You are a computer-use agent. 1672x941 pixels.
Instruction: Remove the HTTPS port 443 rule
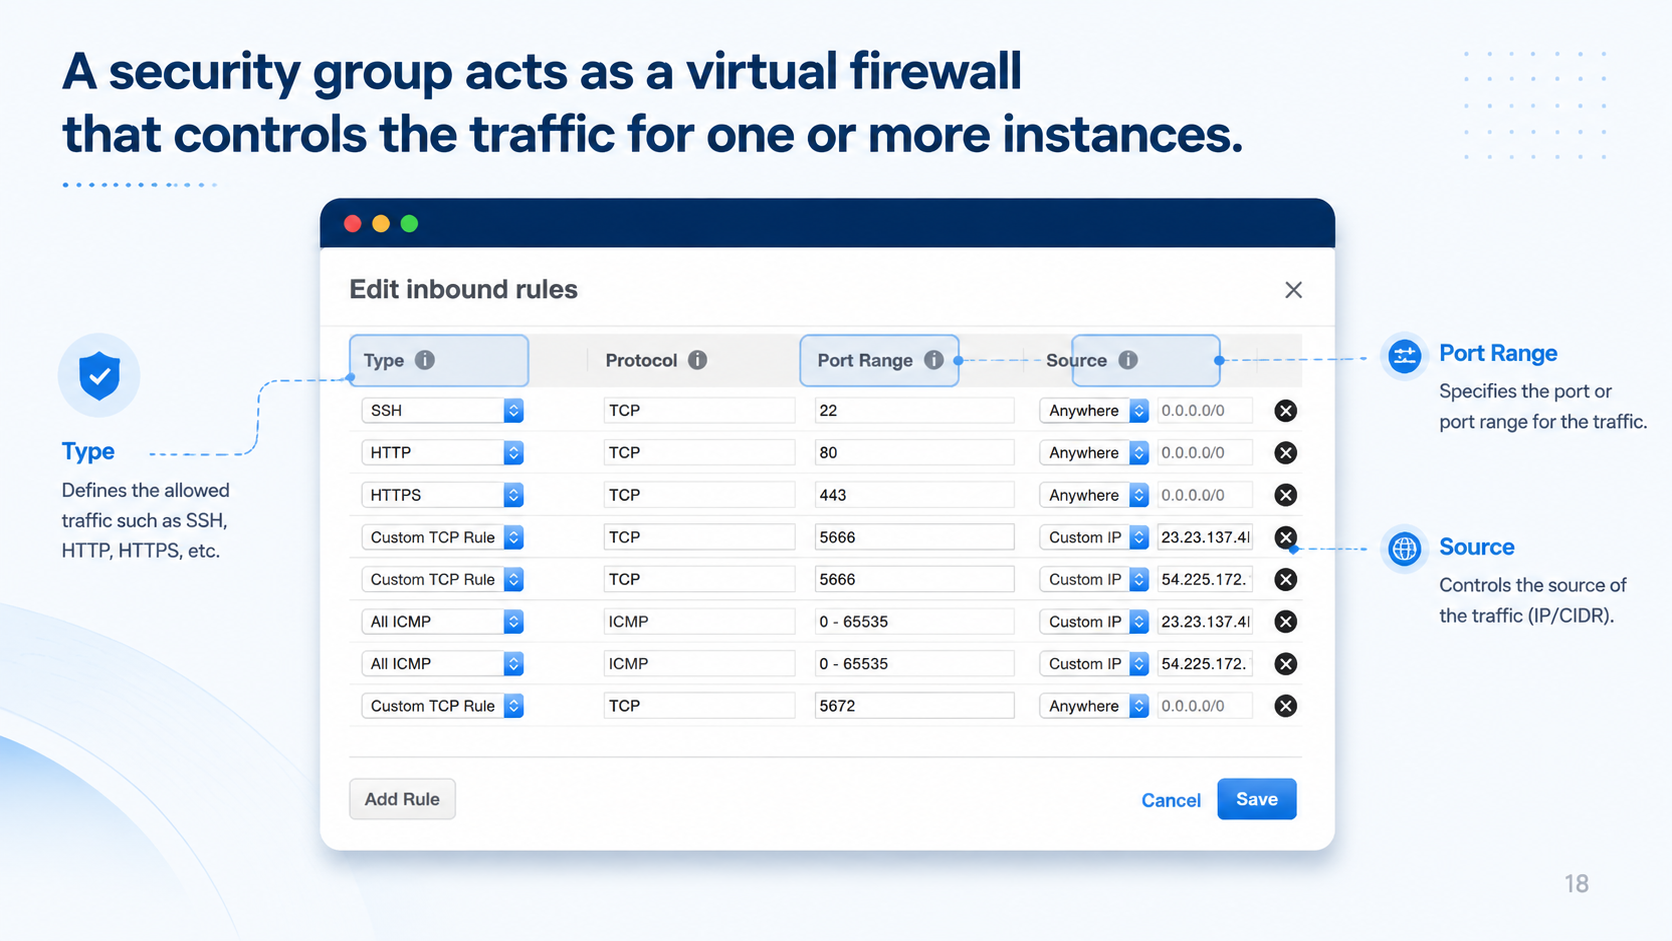(1286, 495)
